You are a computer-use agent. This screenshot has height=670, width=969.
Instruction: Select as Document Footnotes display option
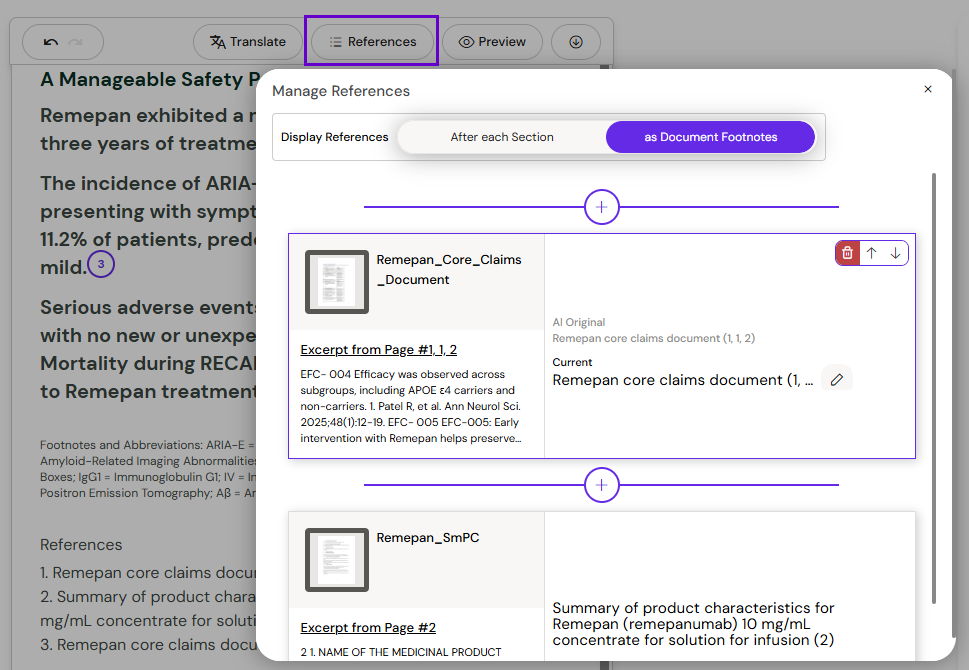tap(711, 137)
